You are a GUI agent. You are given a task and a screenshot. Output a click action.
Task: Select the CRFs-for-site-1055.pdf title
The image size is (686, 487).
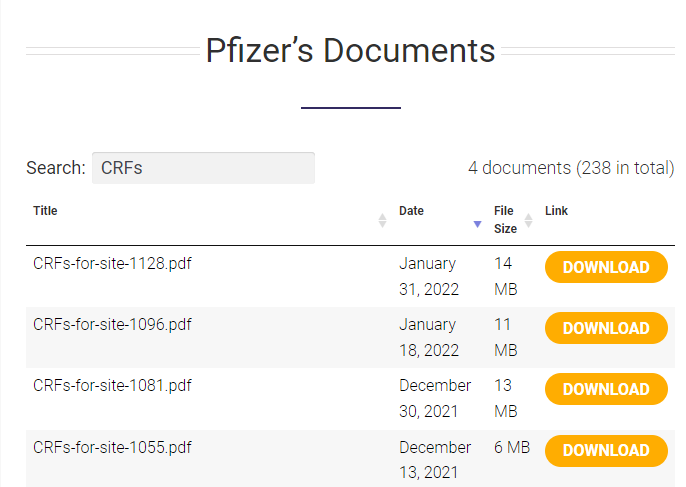[112, 448]
